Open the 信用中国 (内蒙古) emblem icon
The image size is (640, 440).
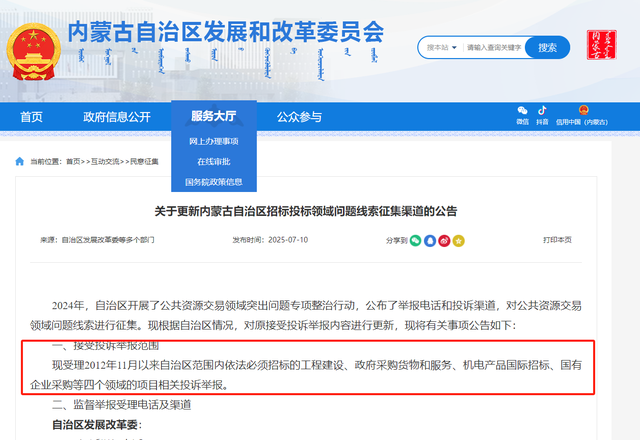pos(582,110)
